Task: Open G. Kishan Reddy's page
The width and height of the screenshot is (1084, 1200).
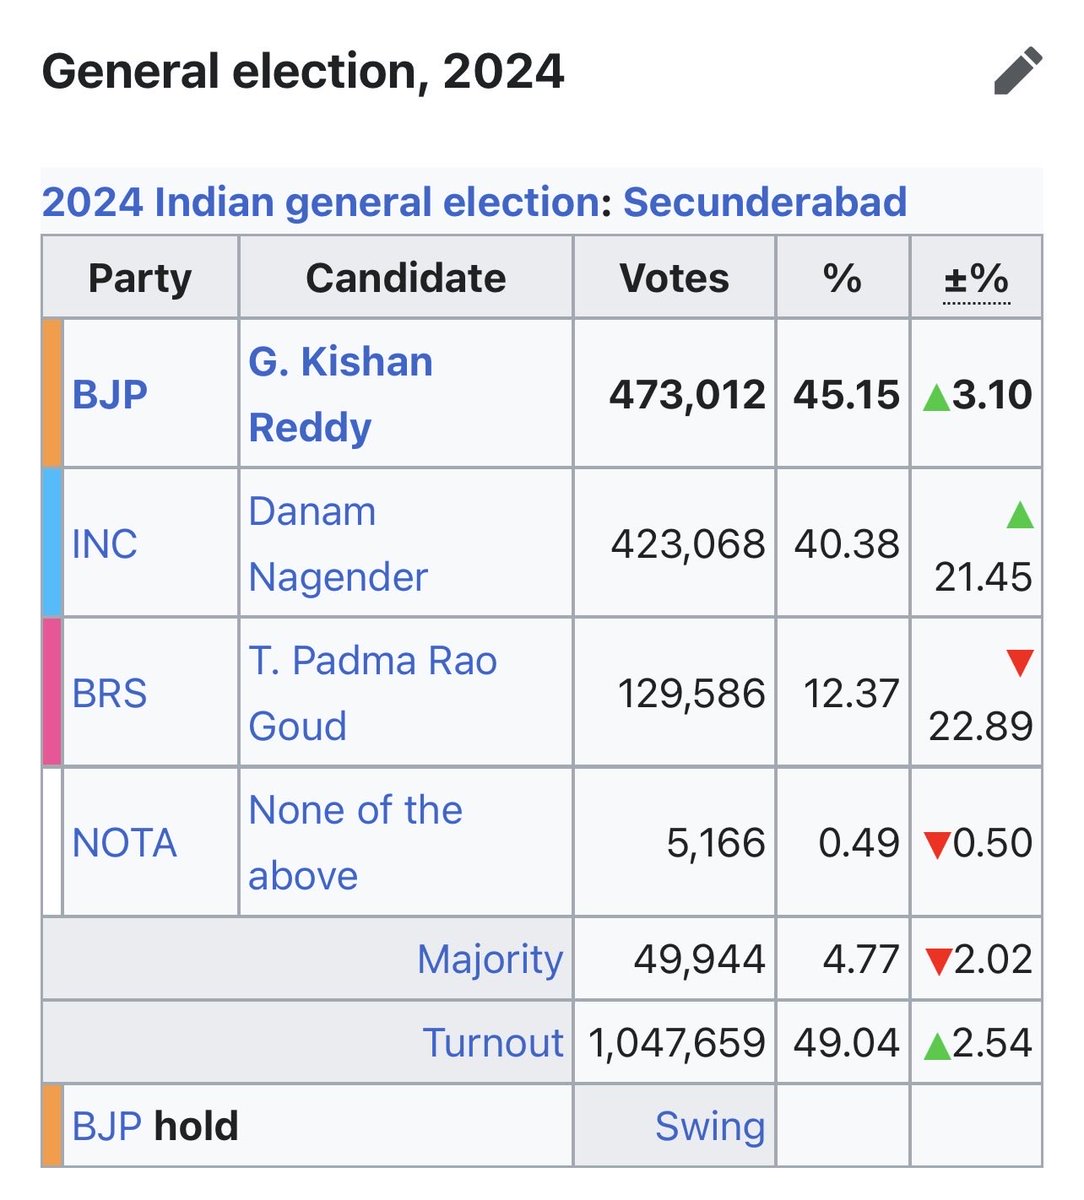Action: [340, 394]
